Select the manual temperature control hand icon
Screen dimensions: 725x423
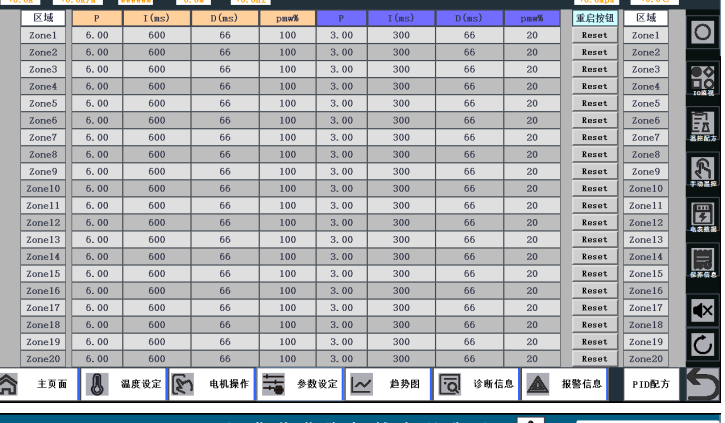(x=703, y=170)
